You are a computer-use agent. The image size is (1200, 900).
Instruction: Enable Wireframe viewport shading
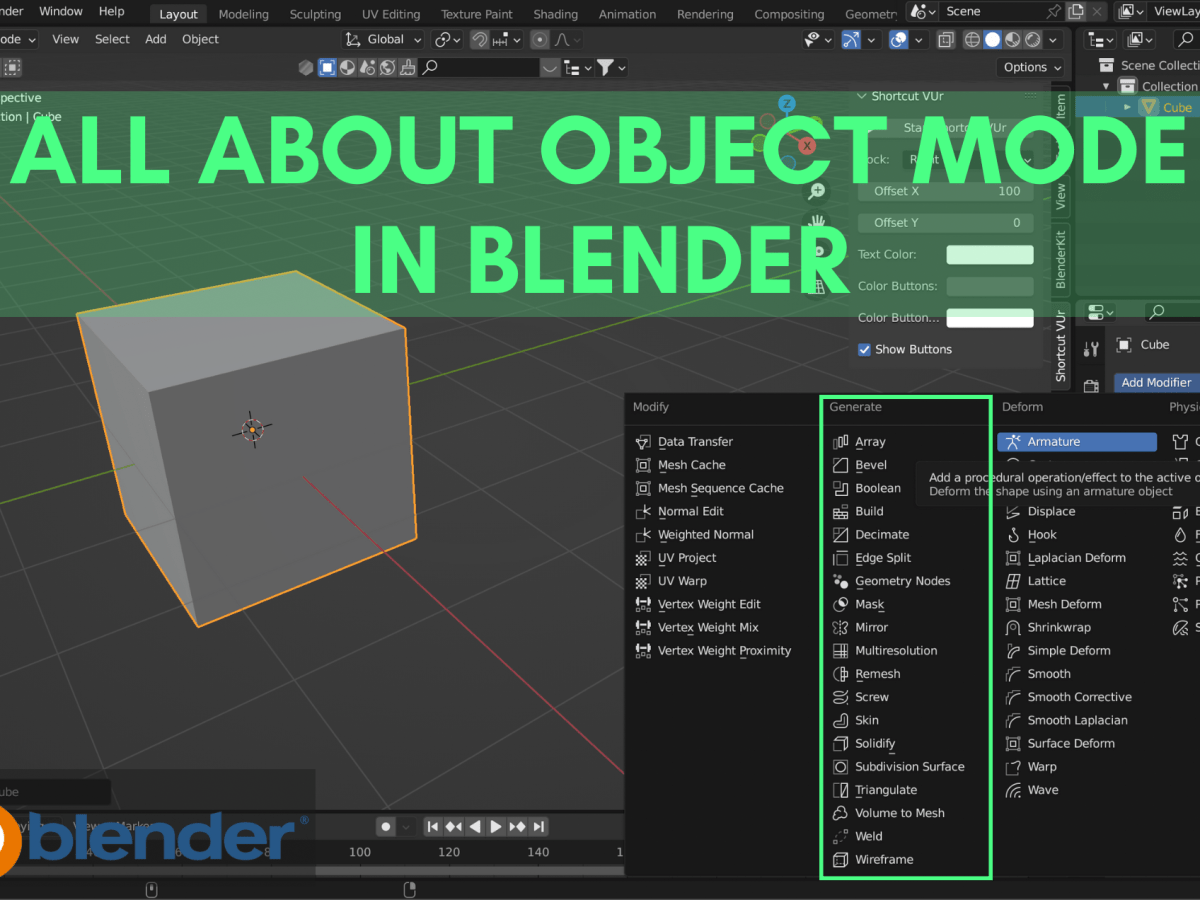972,40
